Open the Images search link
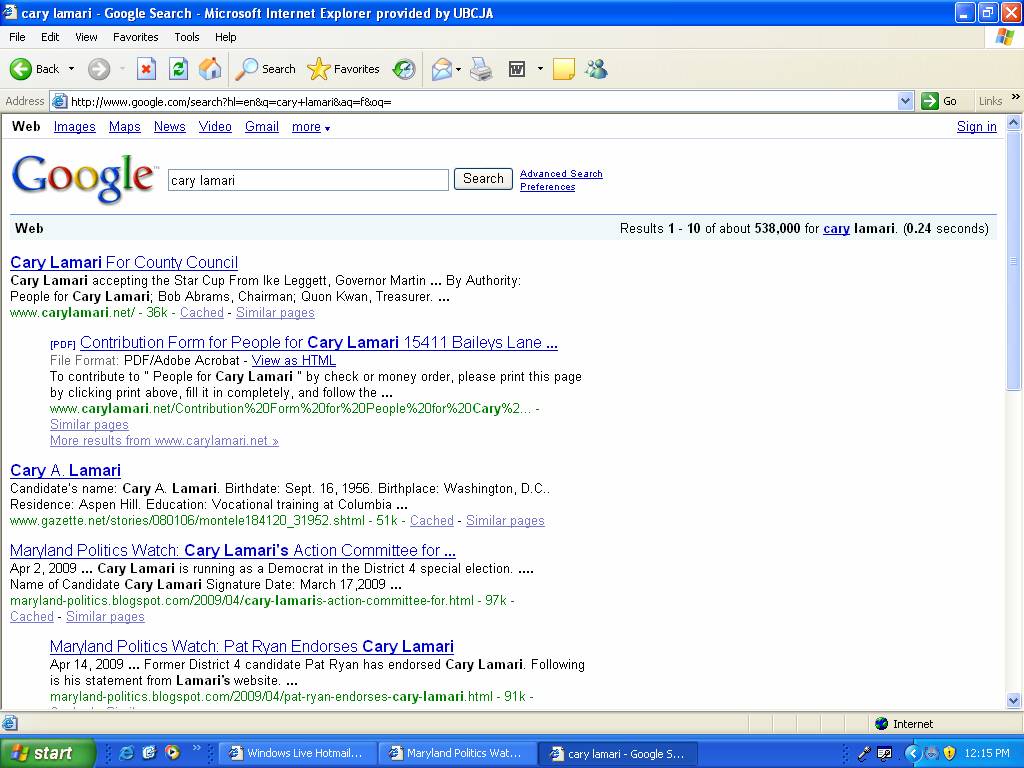1024x768 pixels. (x=74, y=127)
